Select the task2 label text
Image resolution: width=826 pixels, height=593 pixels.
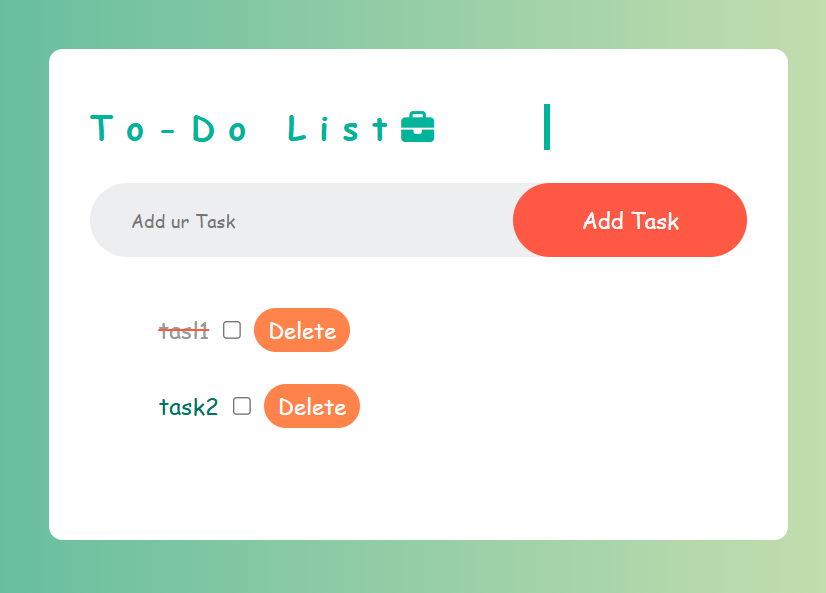pos(188,407)
